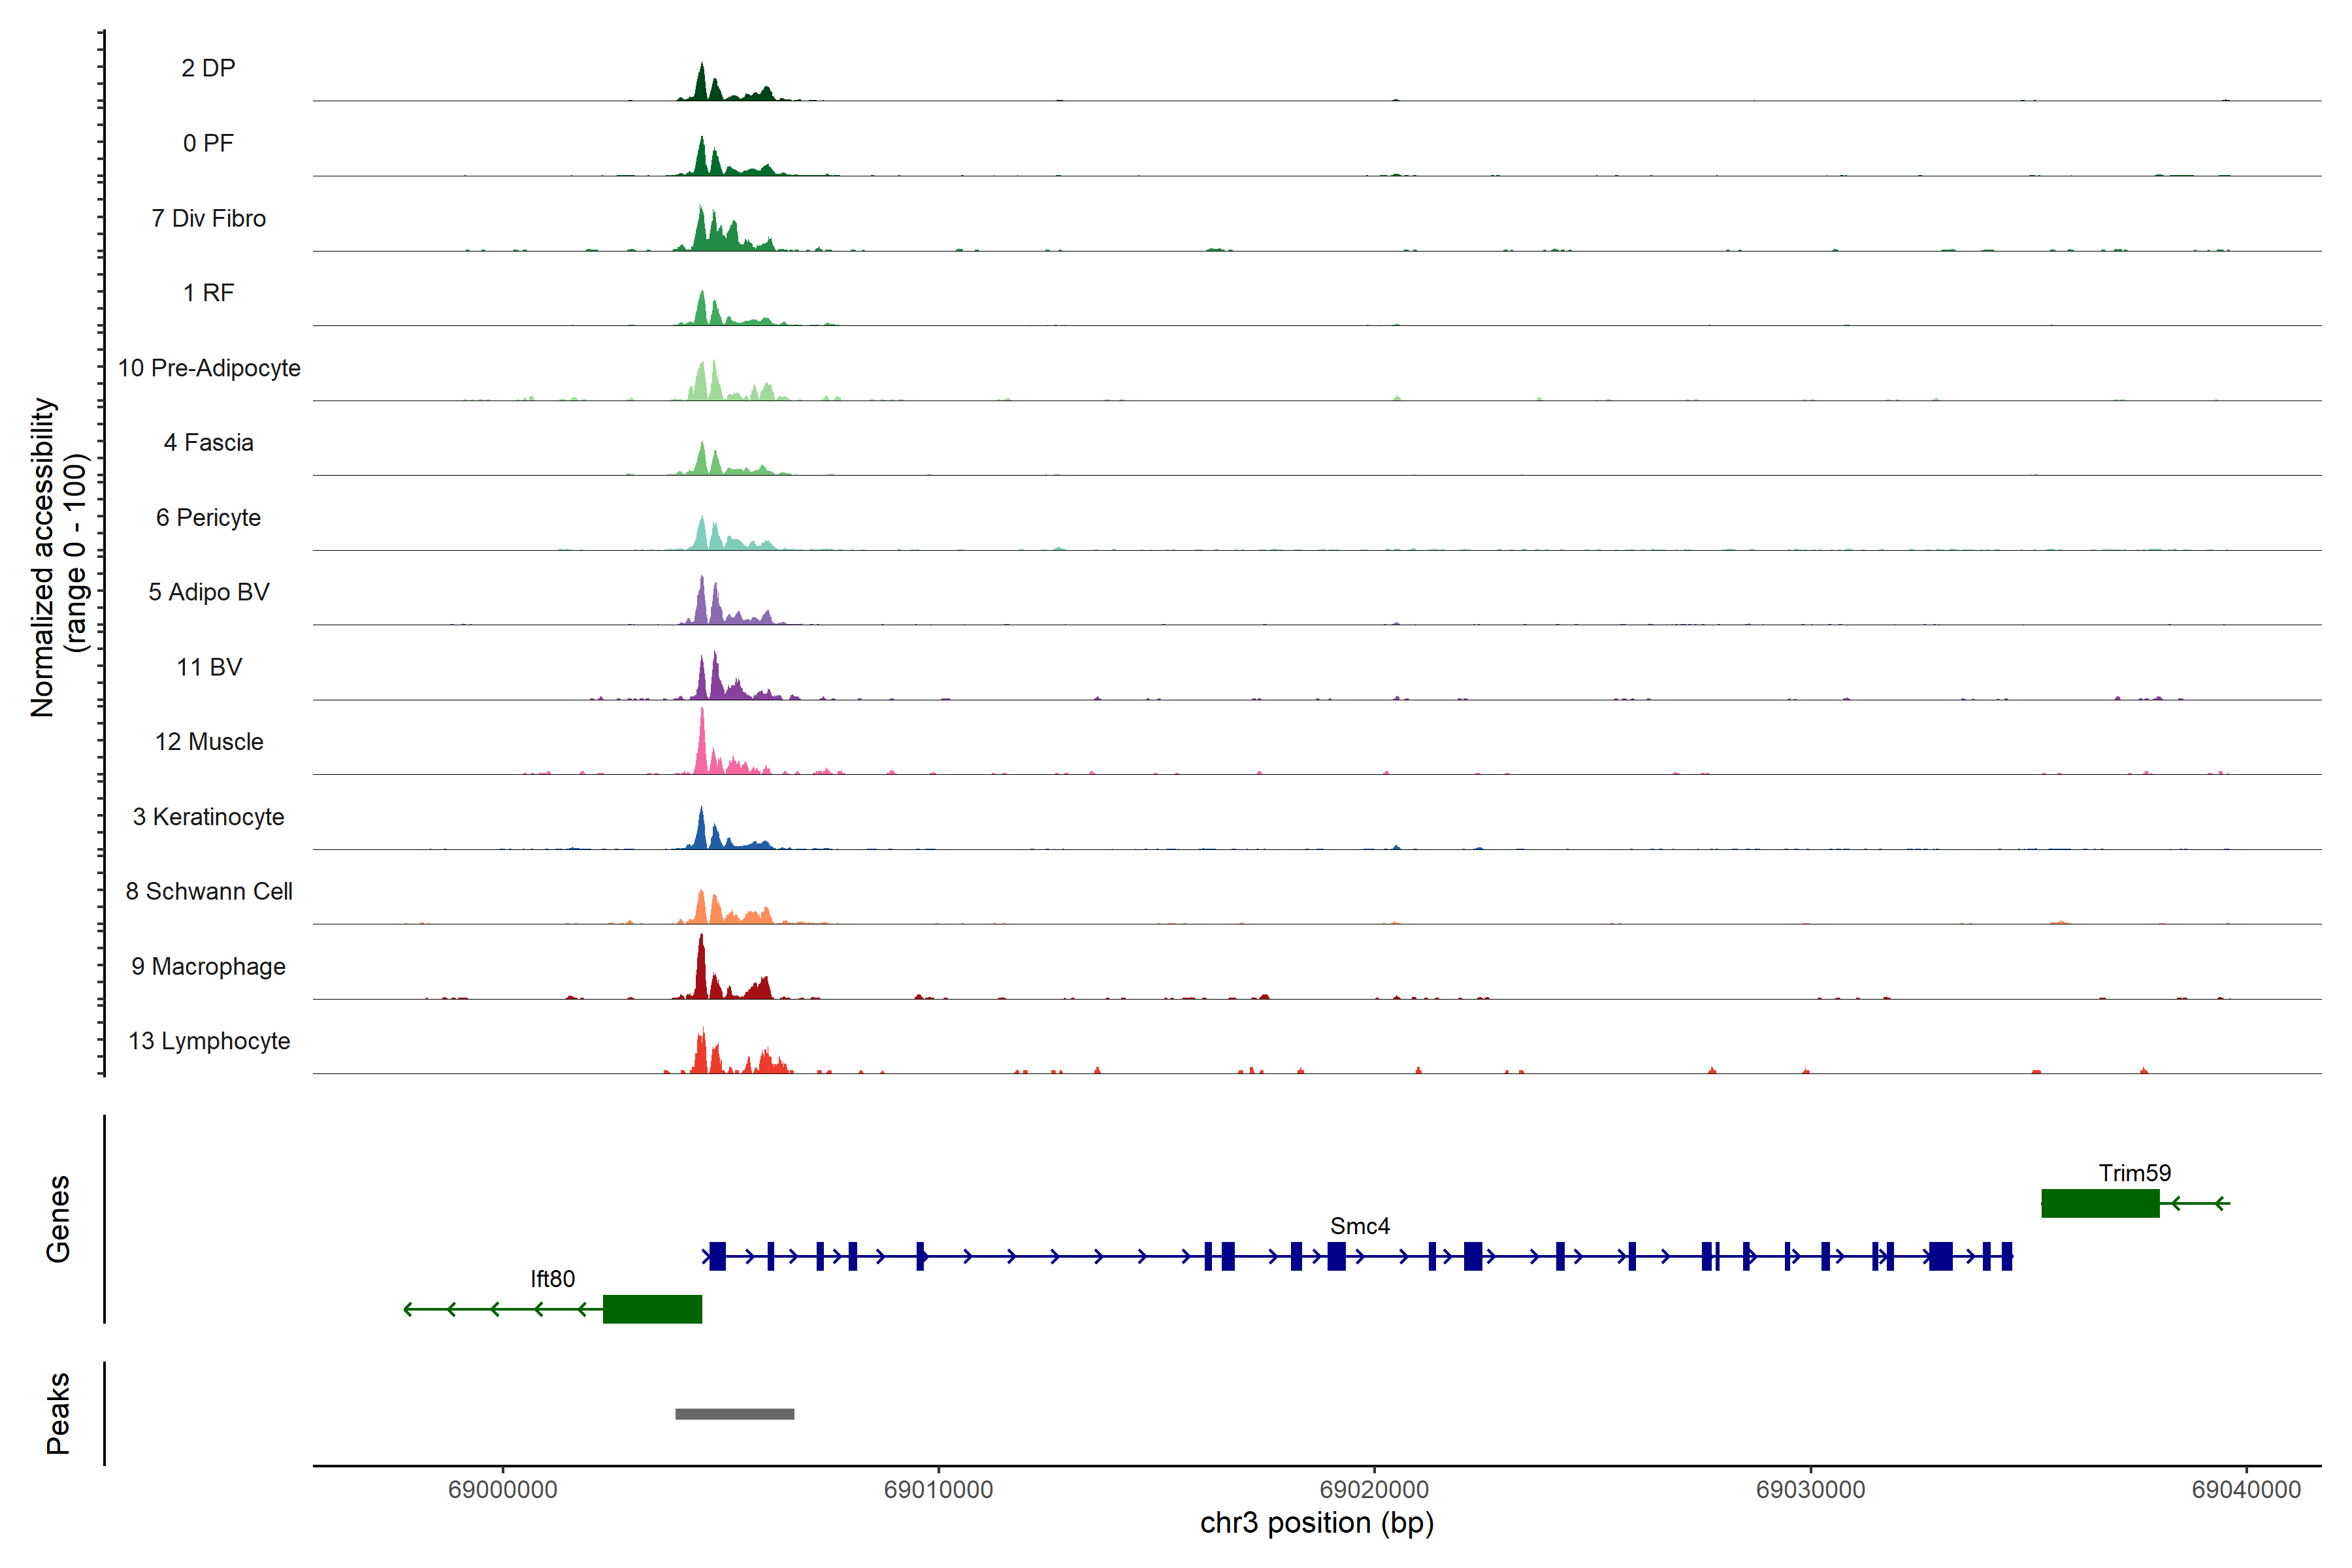Click the chr3 position axis title
The image size is (2352, 1568).
coord(1316,1523)
